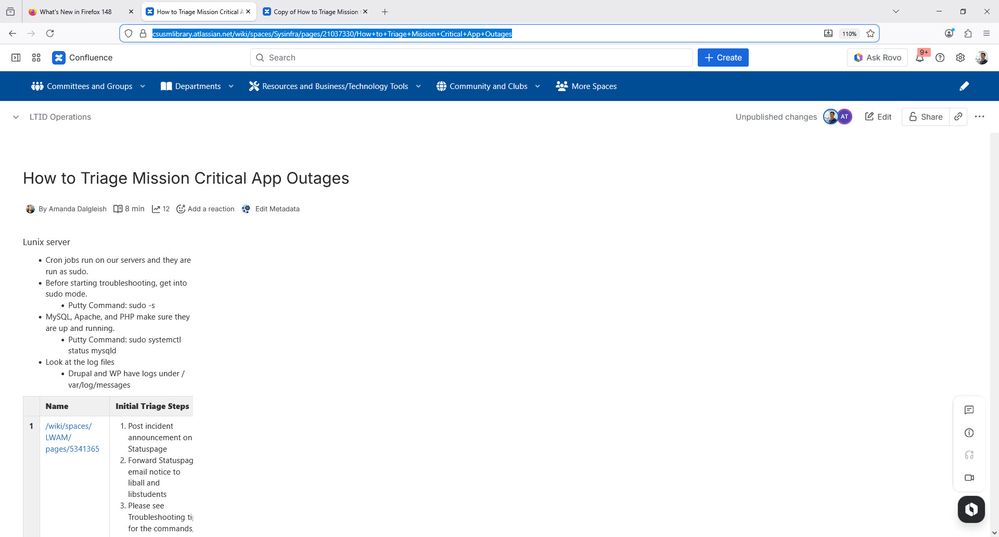Open the app switcher grid icon
999x537 pixels.
pos(36,57)
